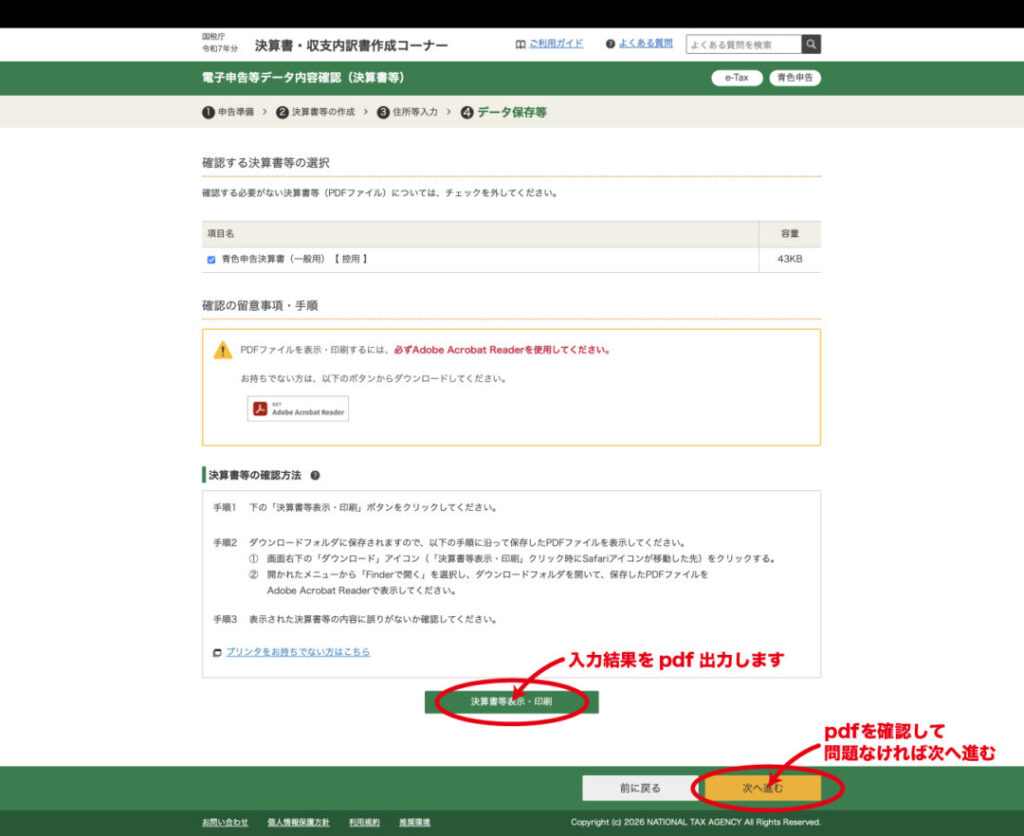Click the question mark icon beside よくある質問
Viewport: 1024px width, 836px height.
[x=610, y=44]
